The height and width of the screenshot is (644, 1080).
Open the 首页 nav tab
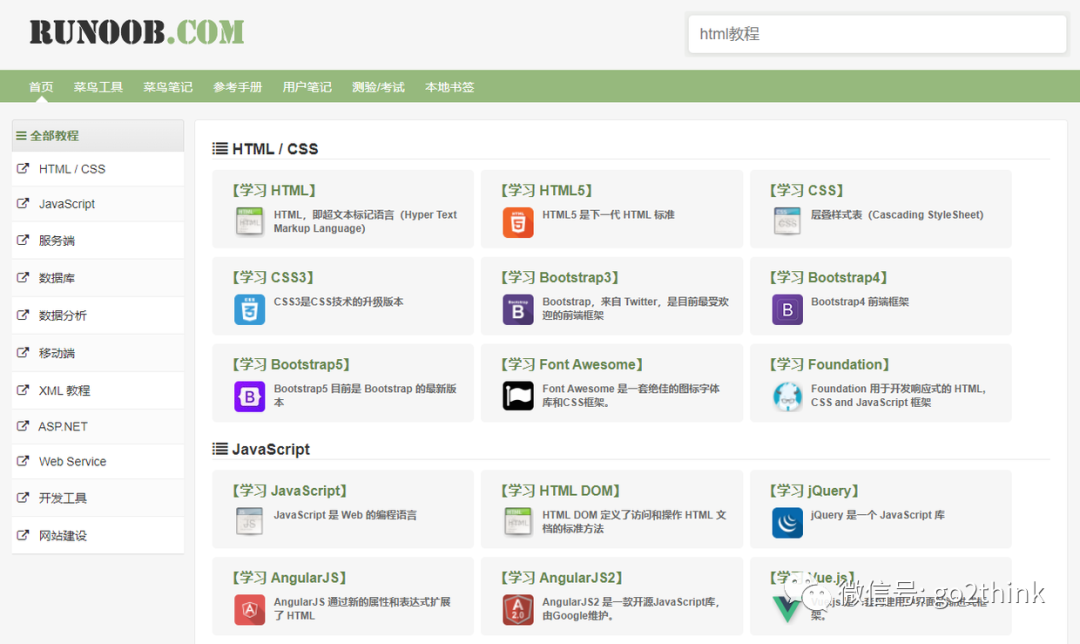(41, 87)
